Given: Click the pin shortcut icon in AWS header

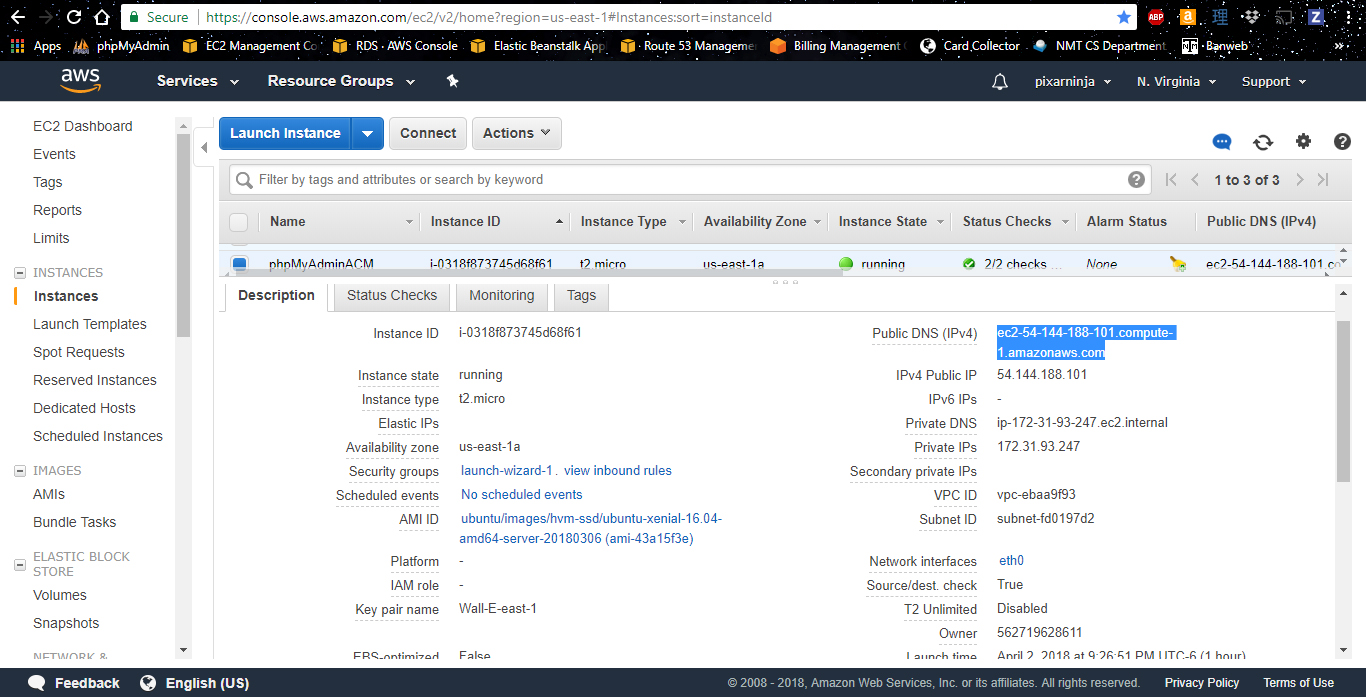Looking at the screenshot, I should 452,81.
